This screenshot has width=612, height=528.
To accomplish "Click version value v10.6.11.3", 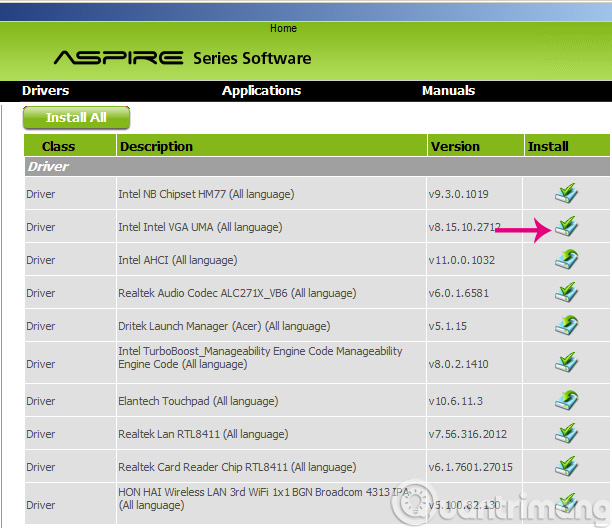I will [x=456, y=401].
